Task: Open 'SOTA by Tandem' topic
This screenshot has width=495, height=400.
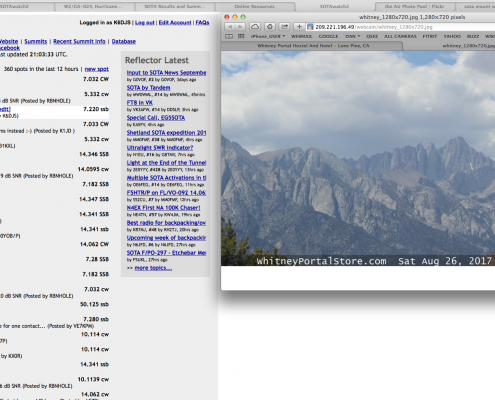Action: click(x=148, y=88)
